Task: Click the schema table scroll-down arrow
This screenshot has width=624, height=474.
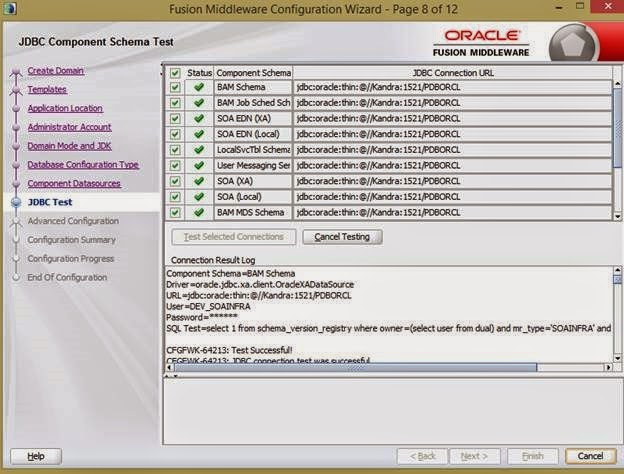Action: [x=618, y=217]
